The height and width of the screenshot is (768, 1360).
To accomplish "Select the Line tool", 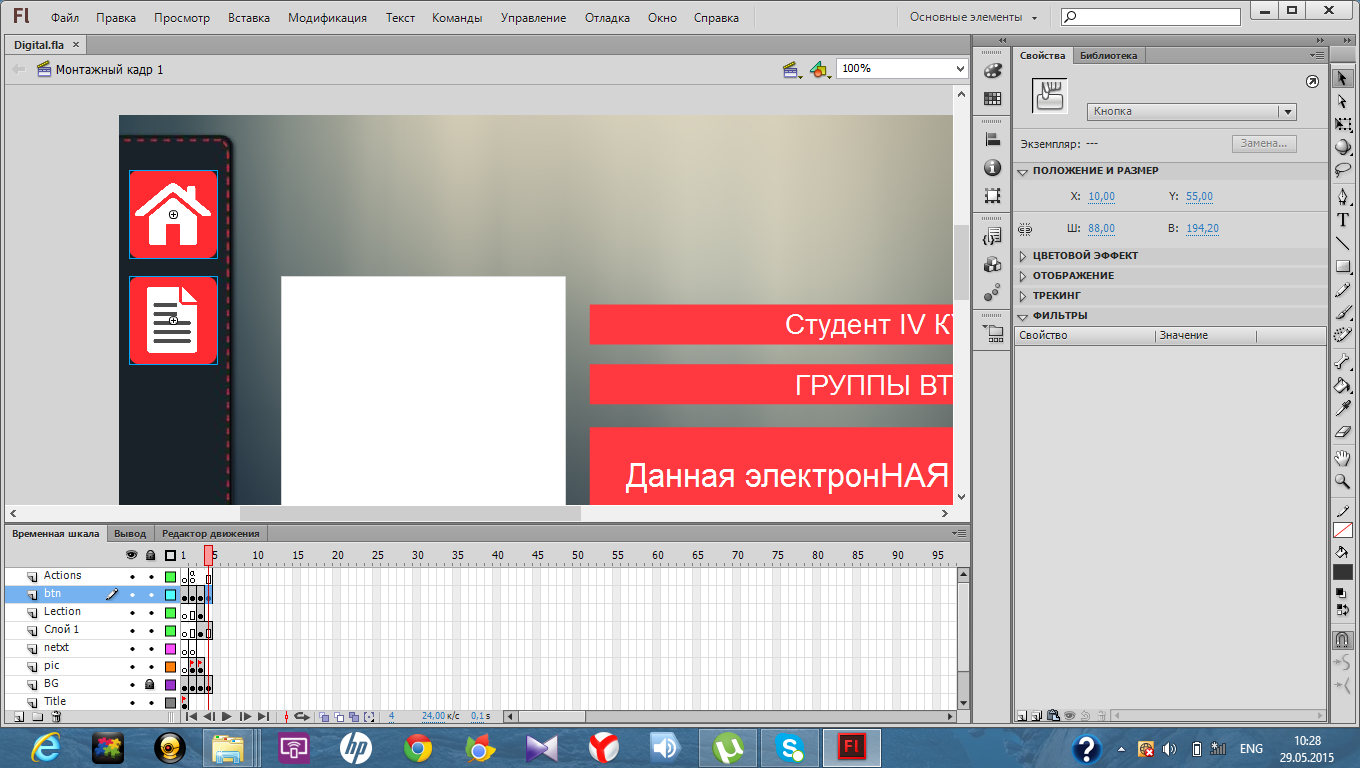I will pos(1343,243).
